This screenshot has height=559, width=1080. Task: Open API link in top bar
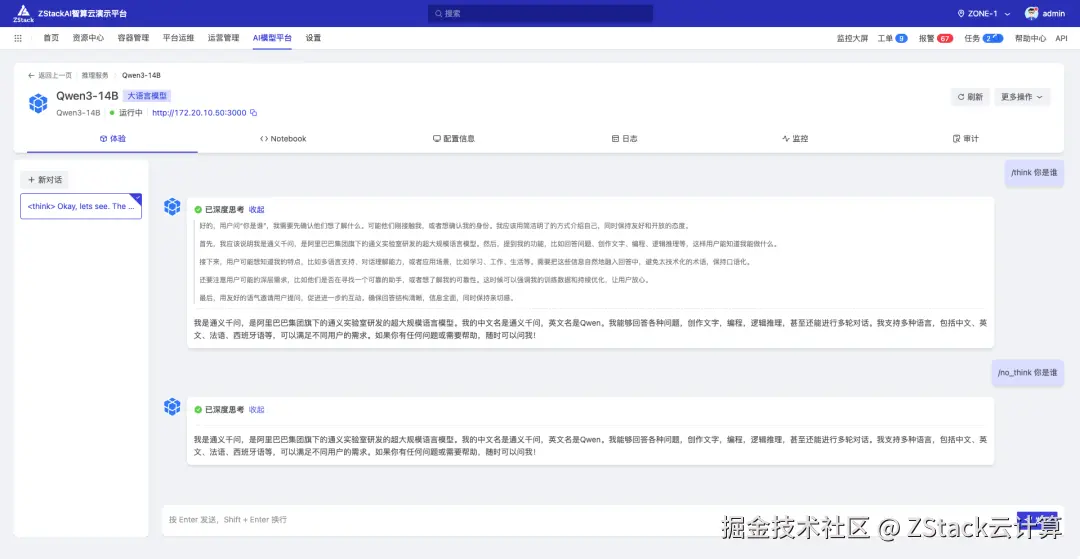(x=1061, y=39)
